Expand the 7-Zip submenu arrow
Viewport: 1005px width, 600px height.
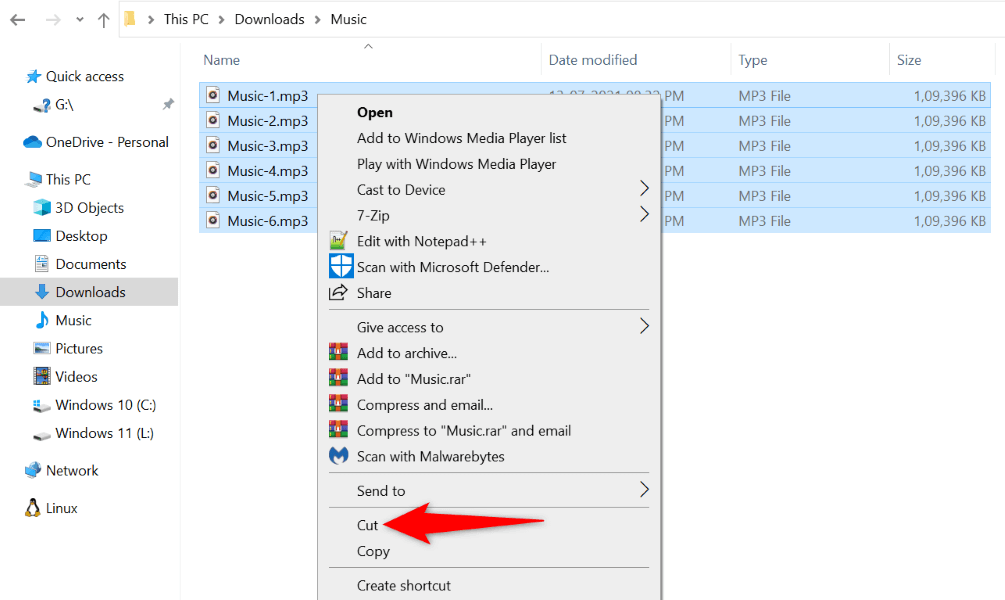pos(644,215)
